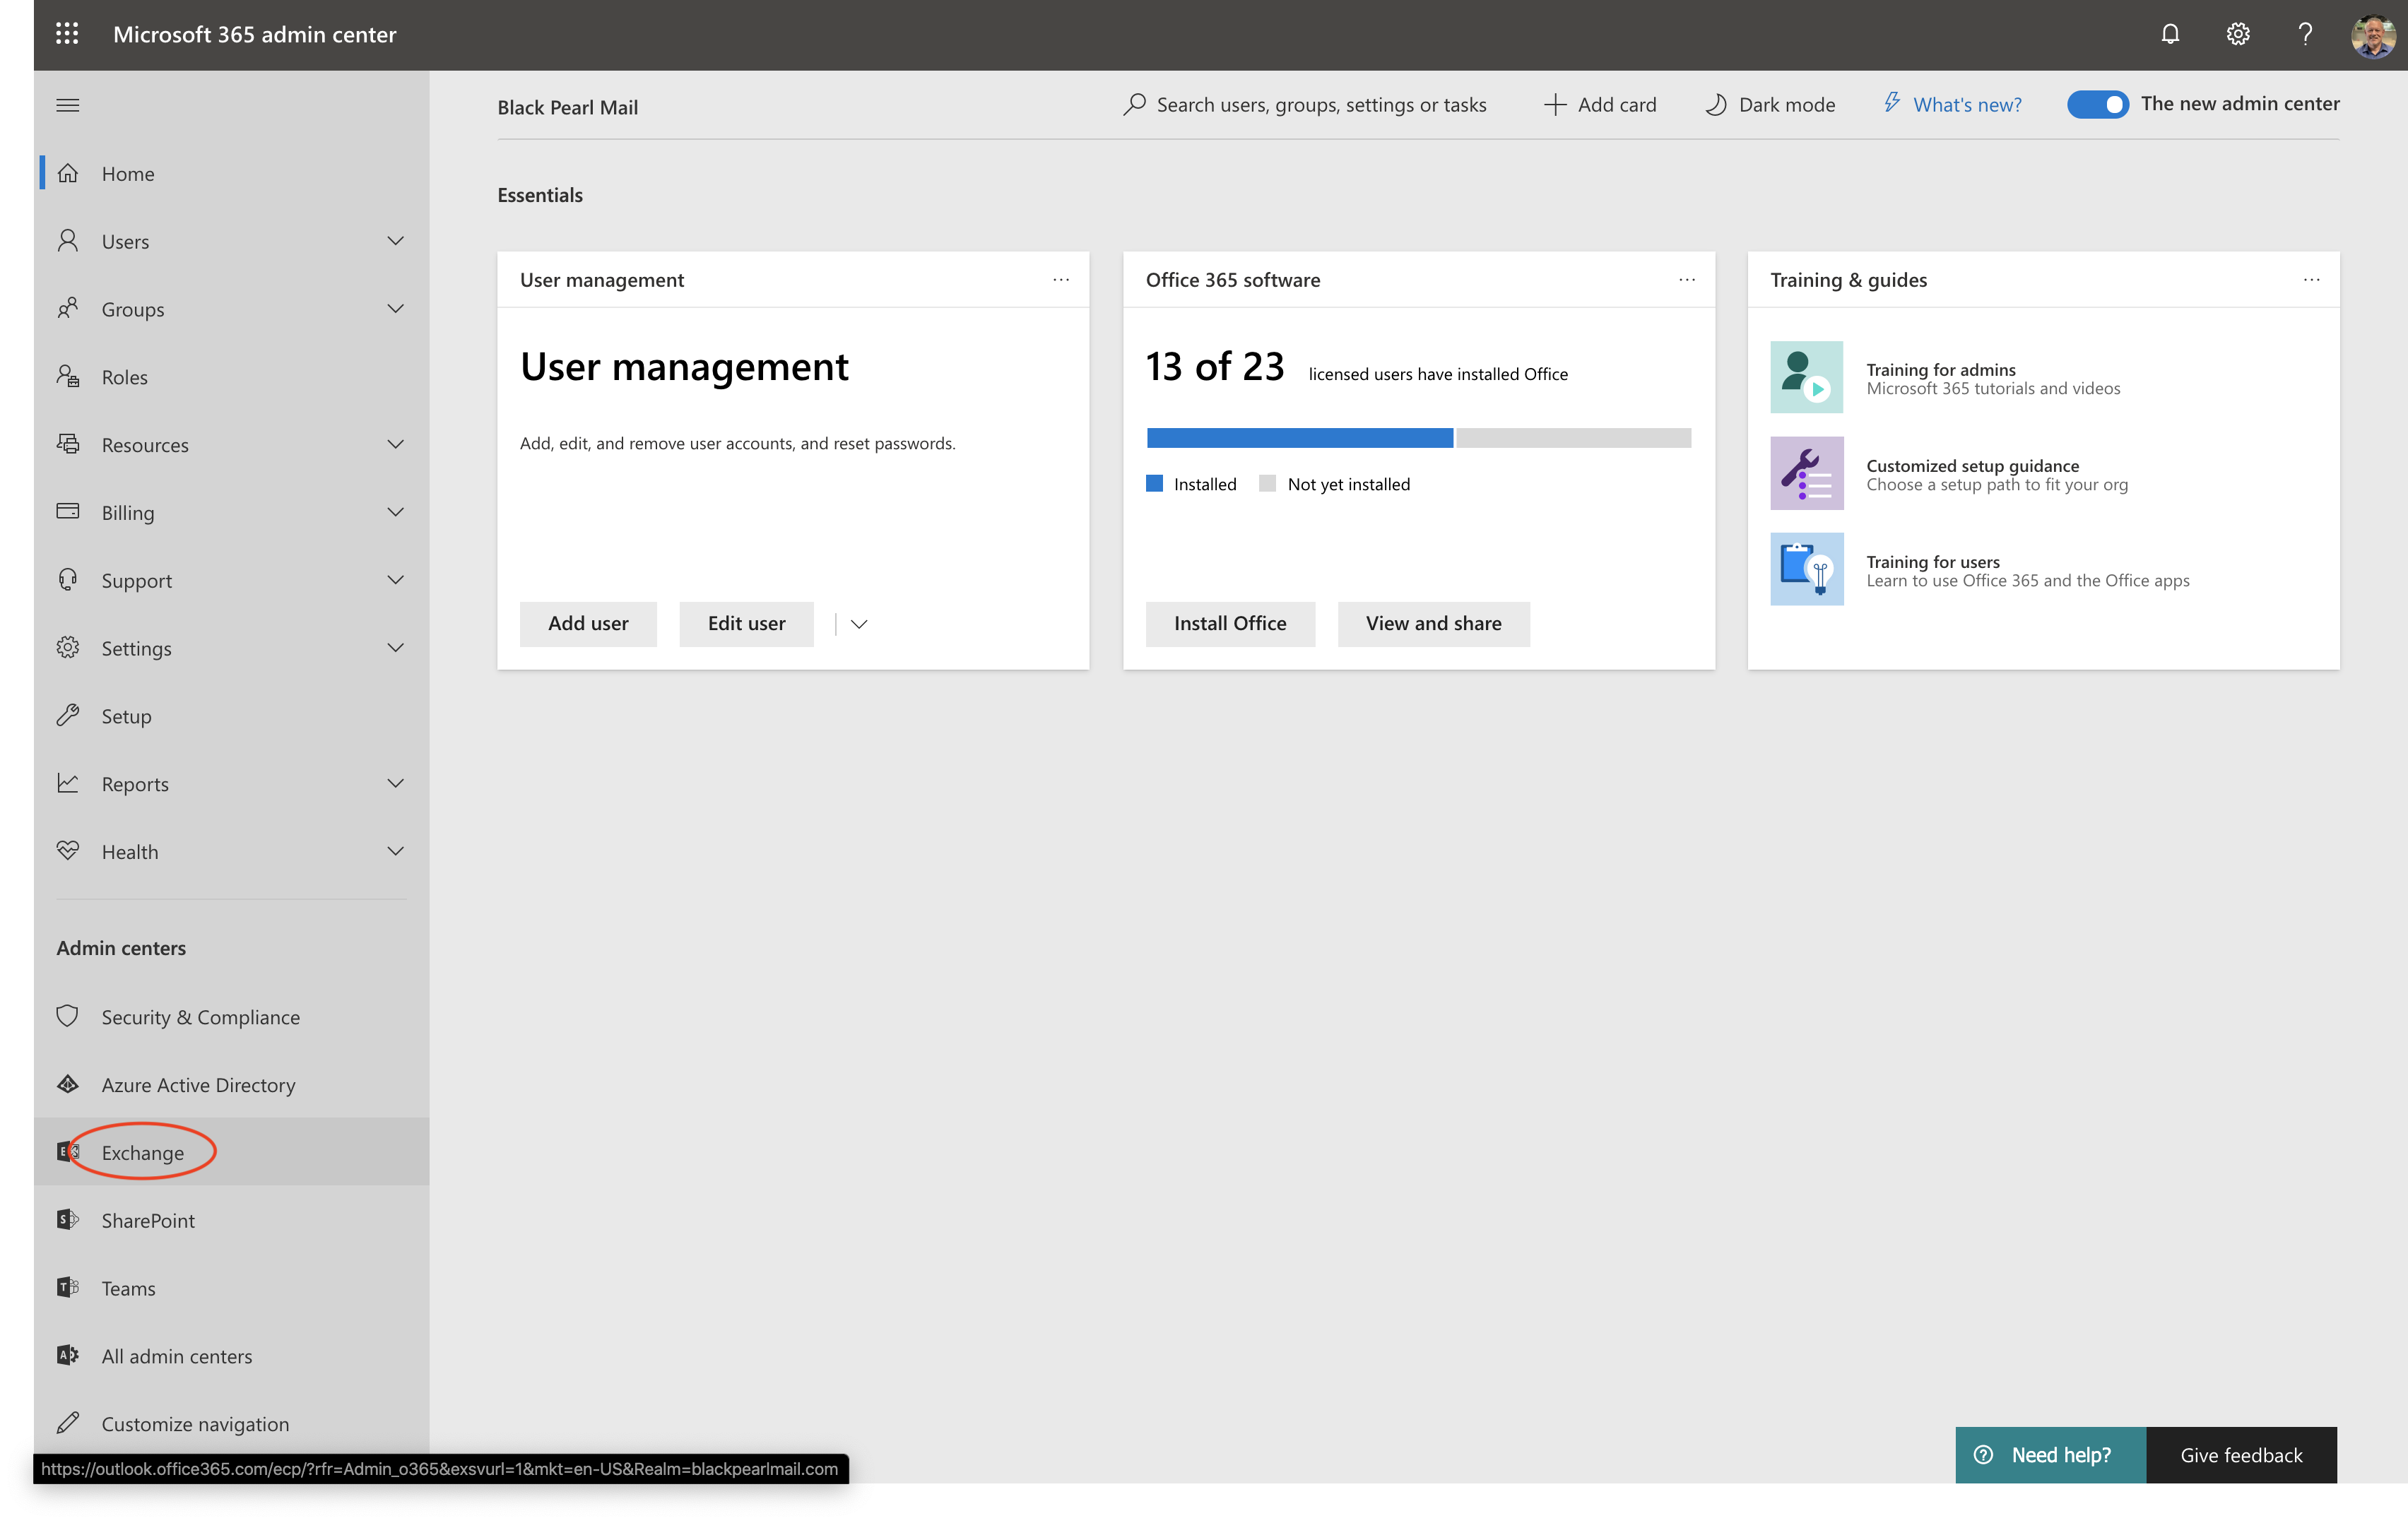Image resolution: width=2408 pixels, height=1523 pixels.
Task: Open dropdown arrow beside Edit user
Action: [x=858, y=624]
